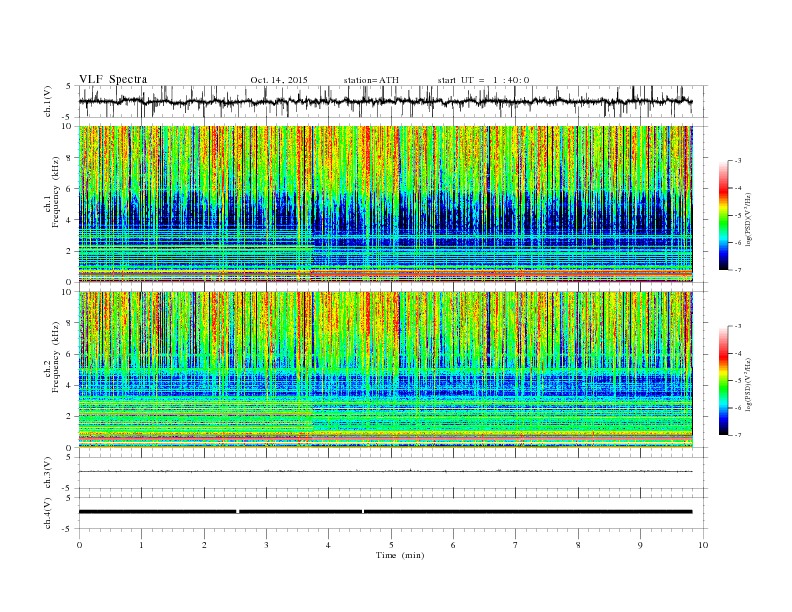Viewport: 792px width, 612px height.
Task: Click the "1" tick on the time axis
Action: (141, 545)
